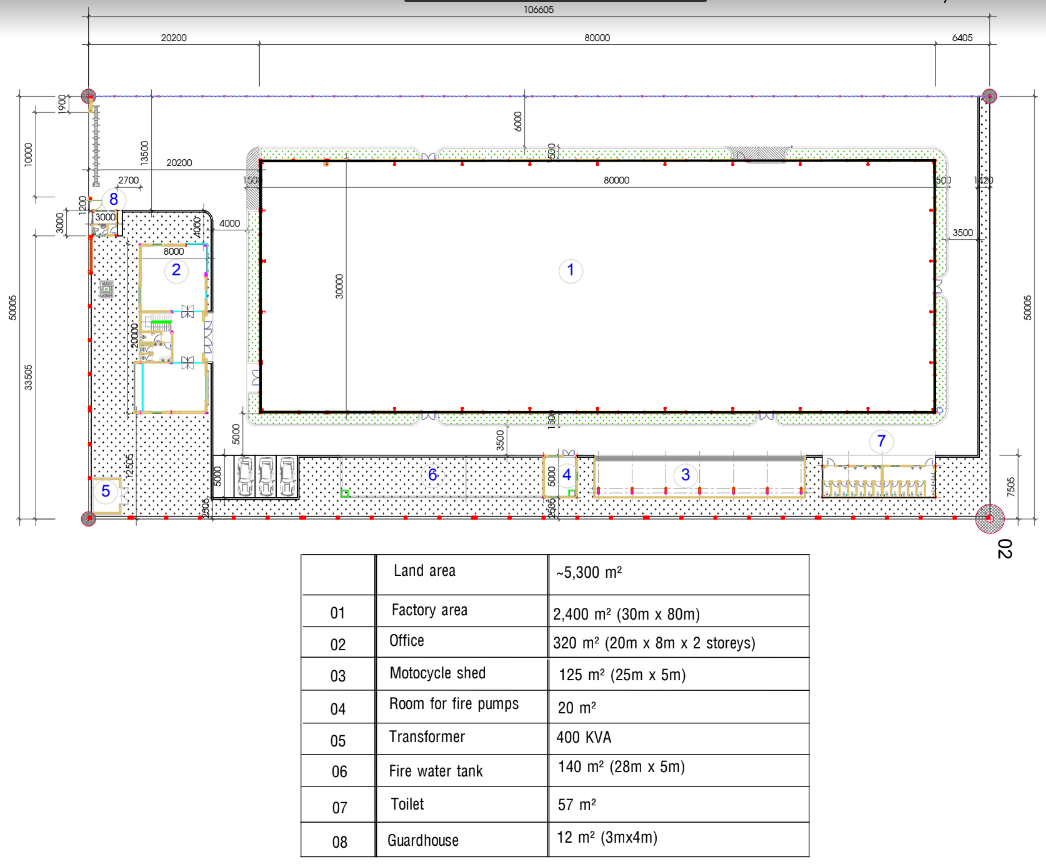The image size is (1046, 865).
Task: Click the middle parked car symbol
Action: pyautogui.click(x=265, y=476)
